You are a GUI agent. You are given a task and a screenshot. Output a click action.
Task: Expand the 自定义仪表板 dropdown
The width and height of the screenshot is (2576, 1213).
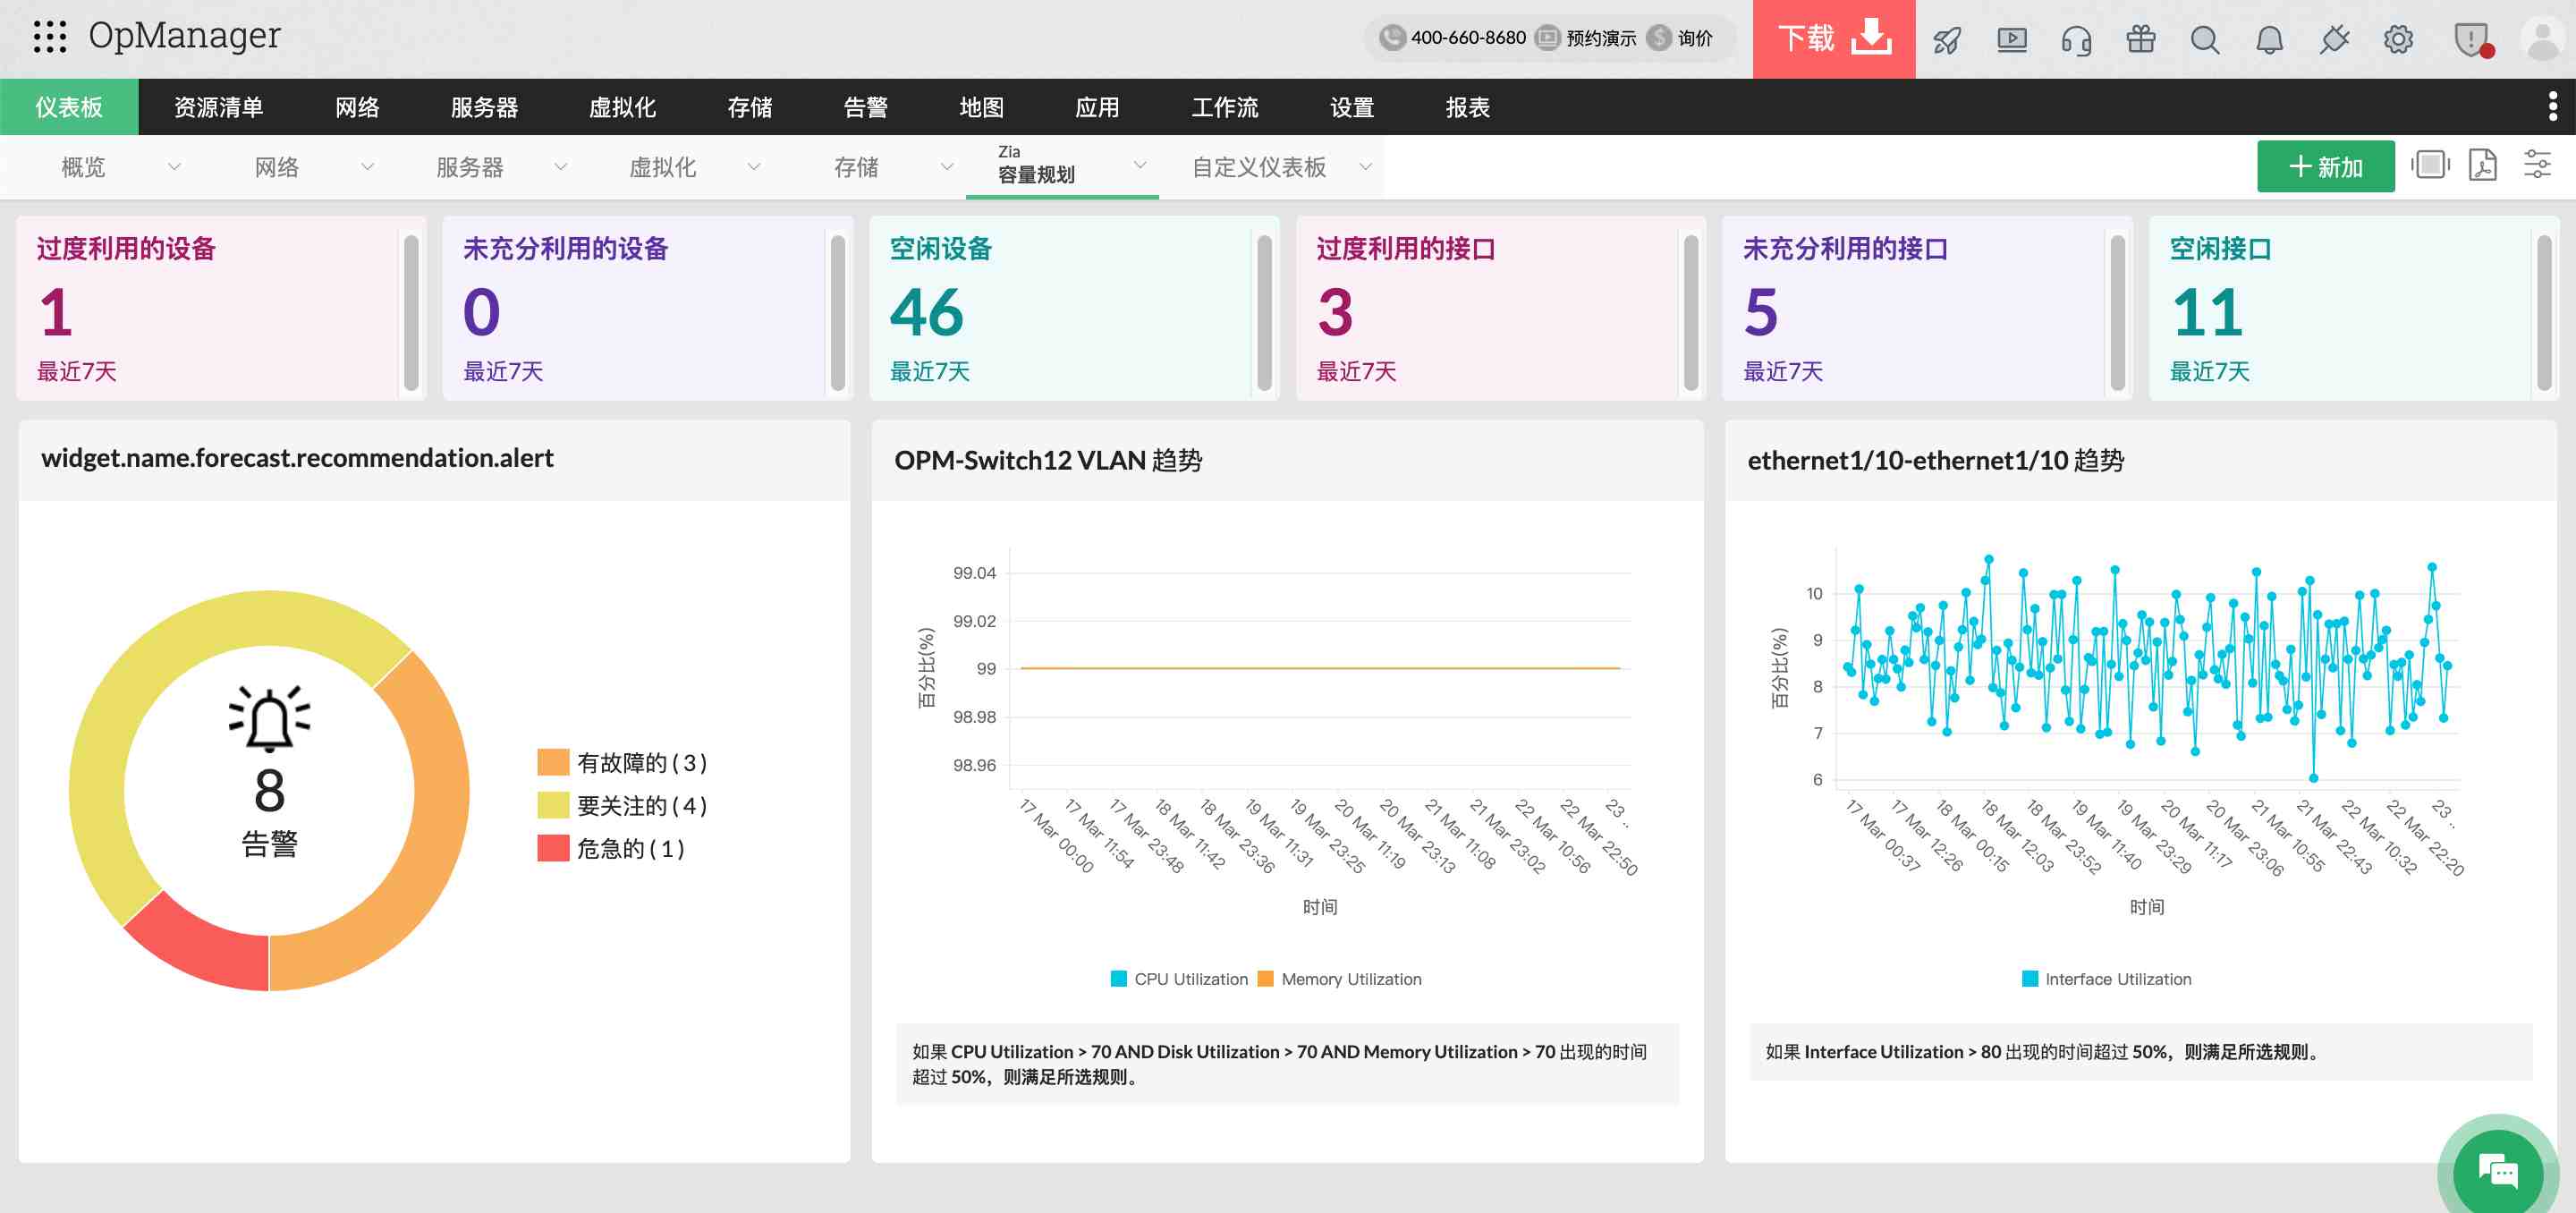click(1365, 167)
